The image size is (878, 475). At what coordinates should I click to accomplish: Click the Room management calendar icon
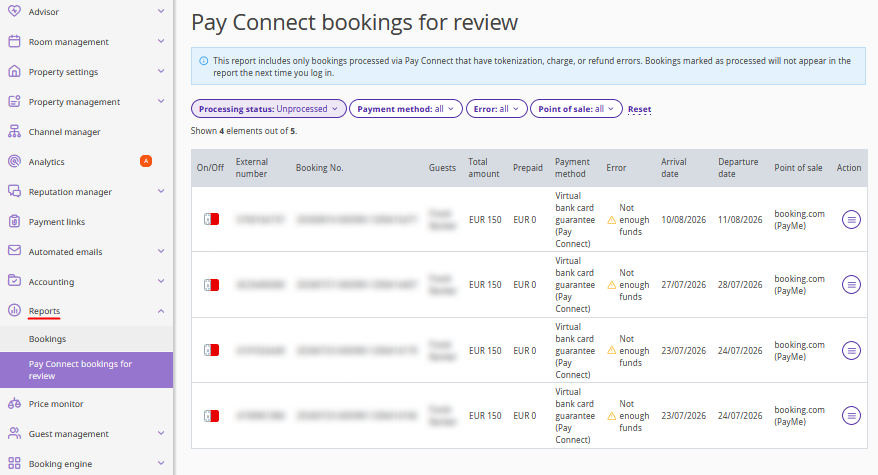tap(15, 41)
